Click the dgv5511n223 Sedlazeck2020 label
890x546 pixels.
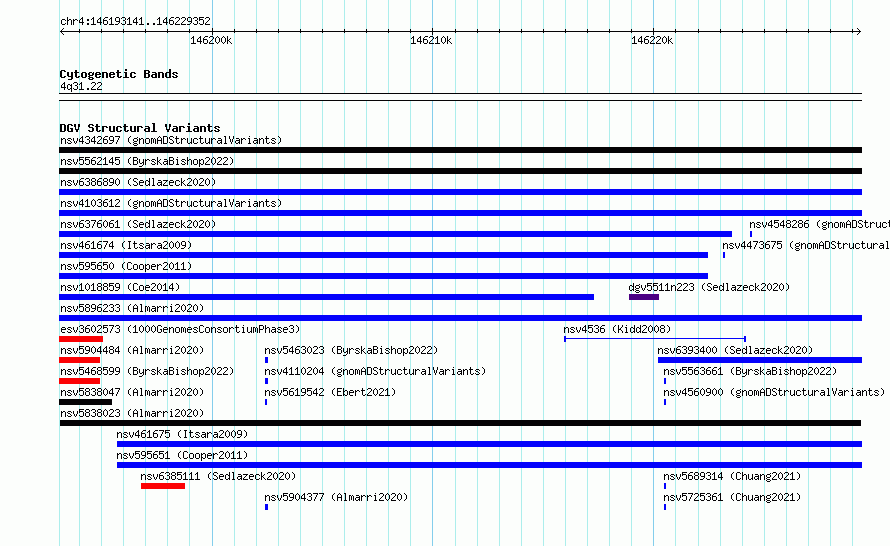(709, 287)
